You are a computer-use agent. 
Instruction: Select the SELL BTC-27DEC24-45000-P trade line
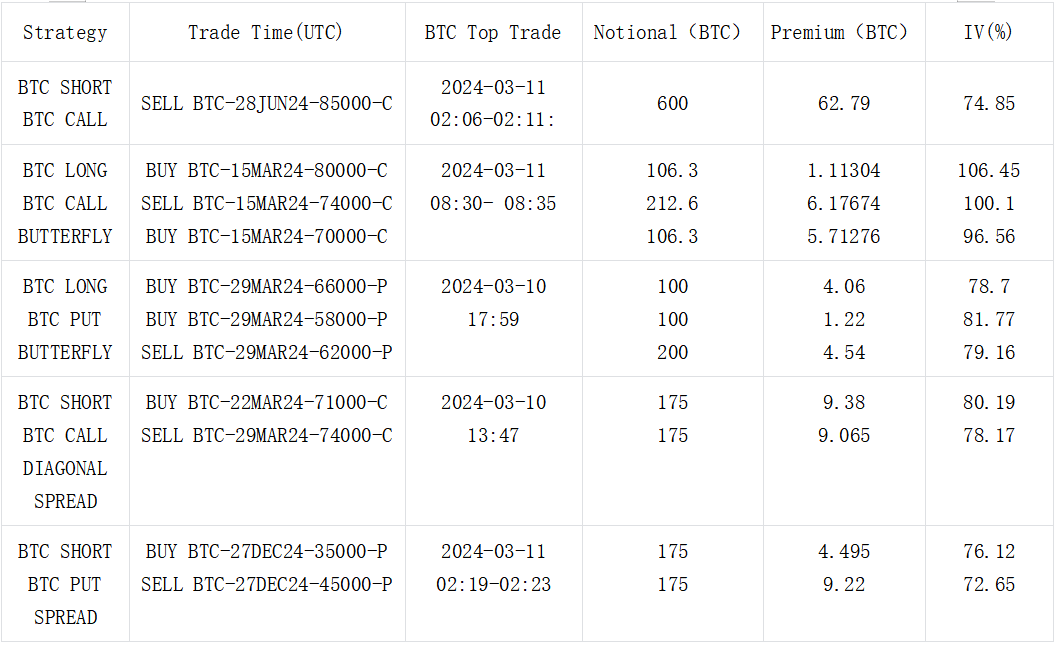[x=266, y=585]
